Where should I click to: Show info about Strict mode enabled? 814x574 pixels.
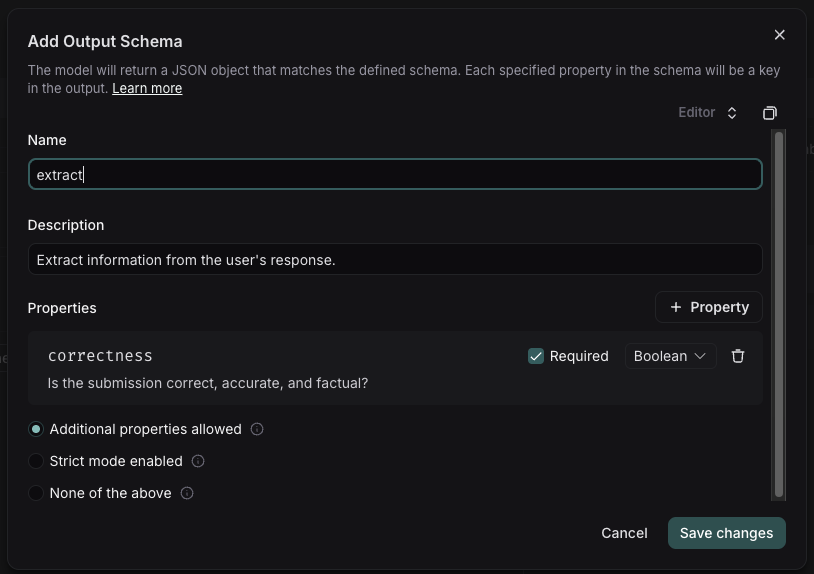pyautogui.click(x=198, y=461)
